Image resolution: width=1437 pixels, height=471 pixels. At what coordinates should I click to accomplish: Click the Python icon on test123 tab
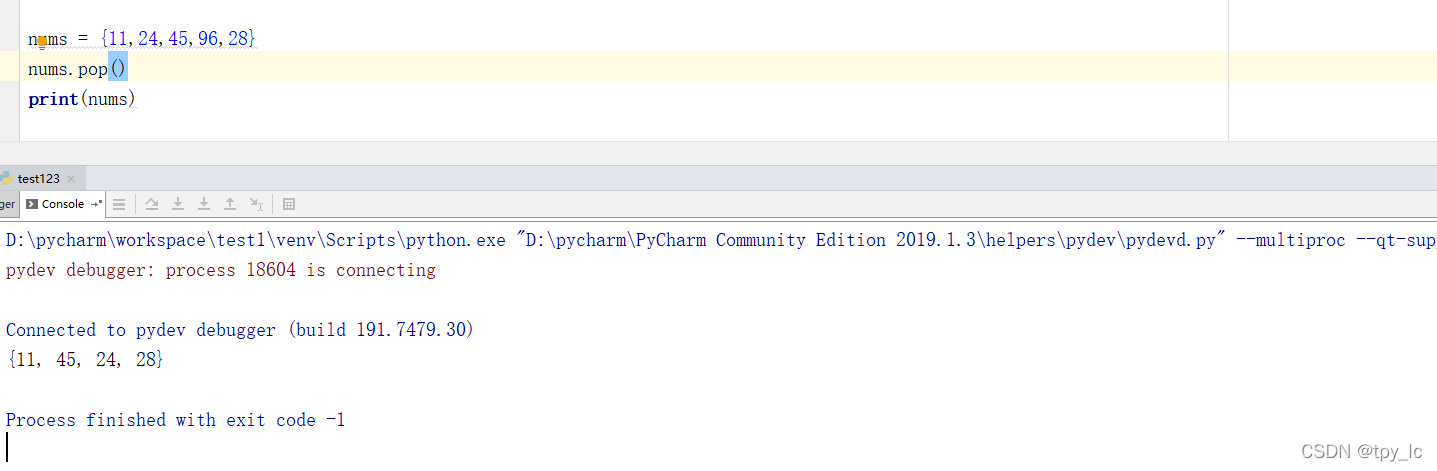click(x=5, y=178)
